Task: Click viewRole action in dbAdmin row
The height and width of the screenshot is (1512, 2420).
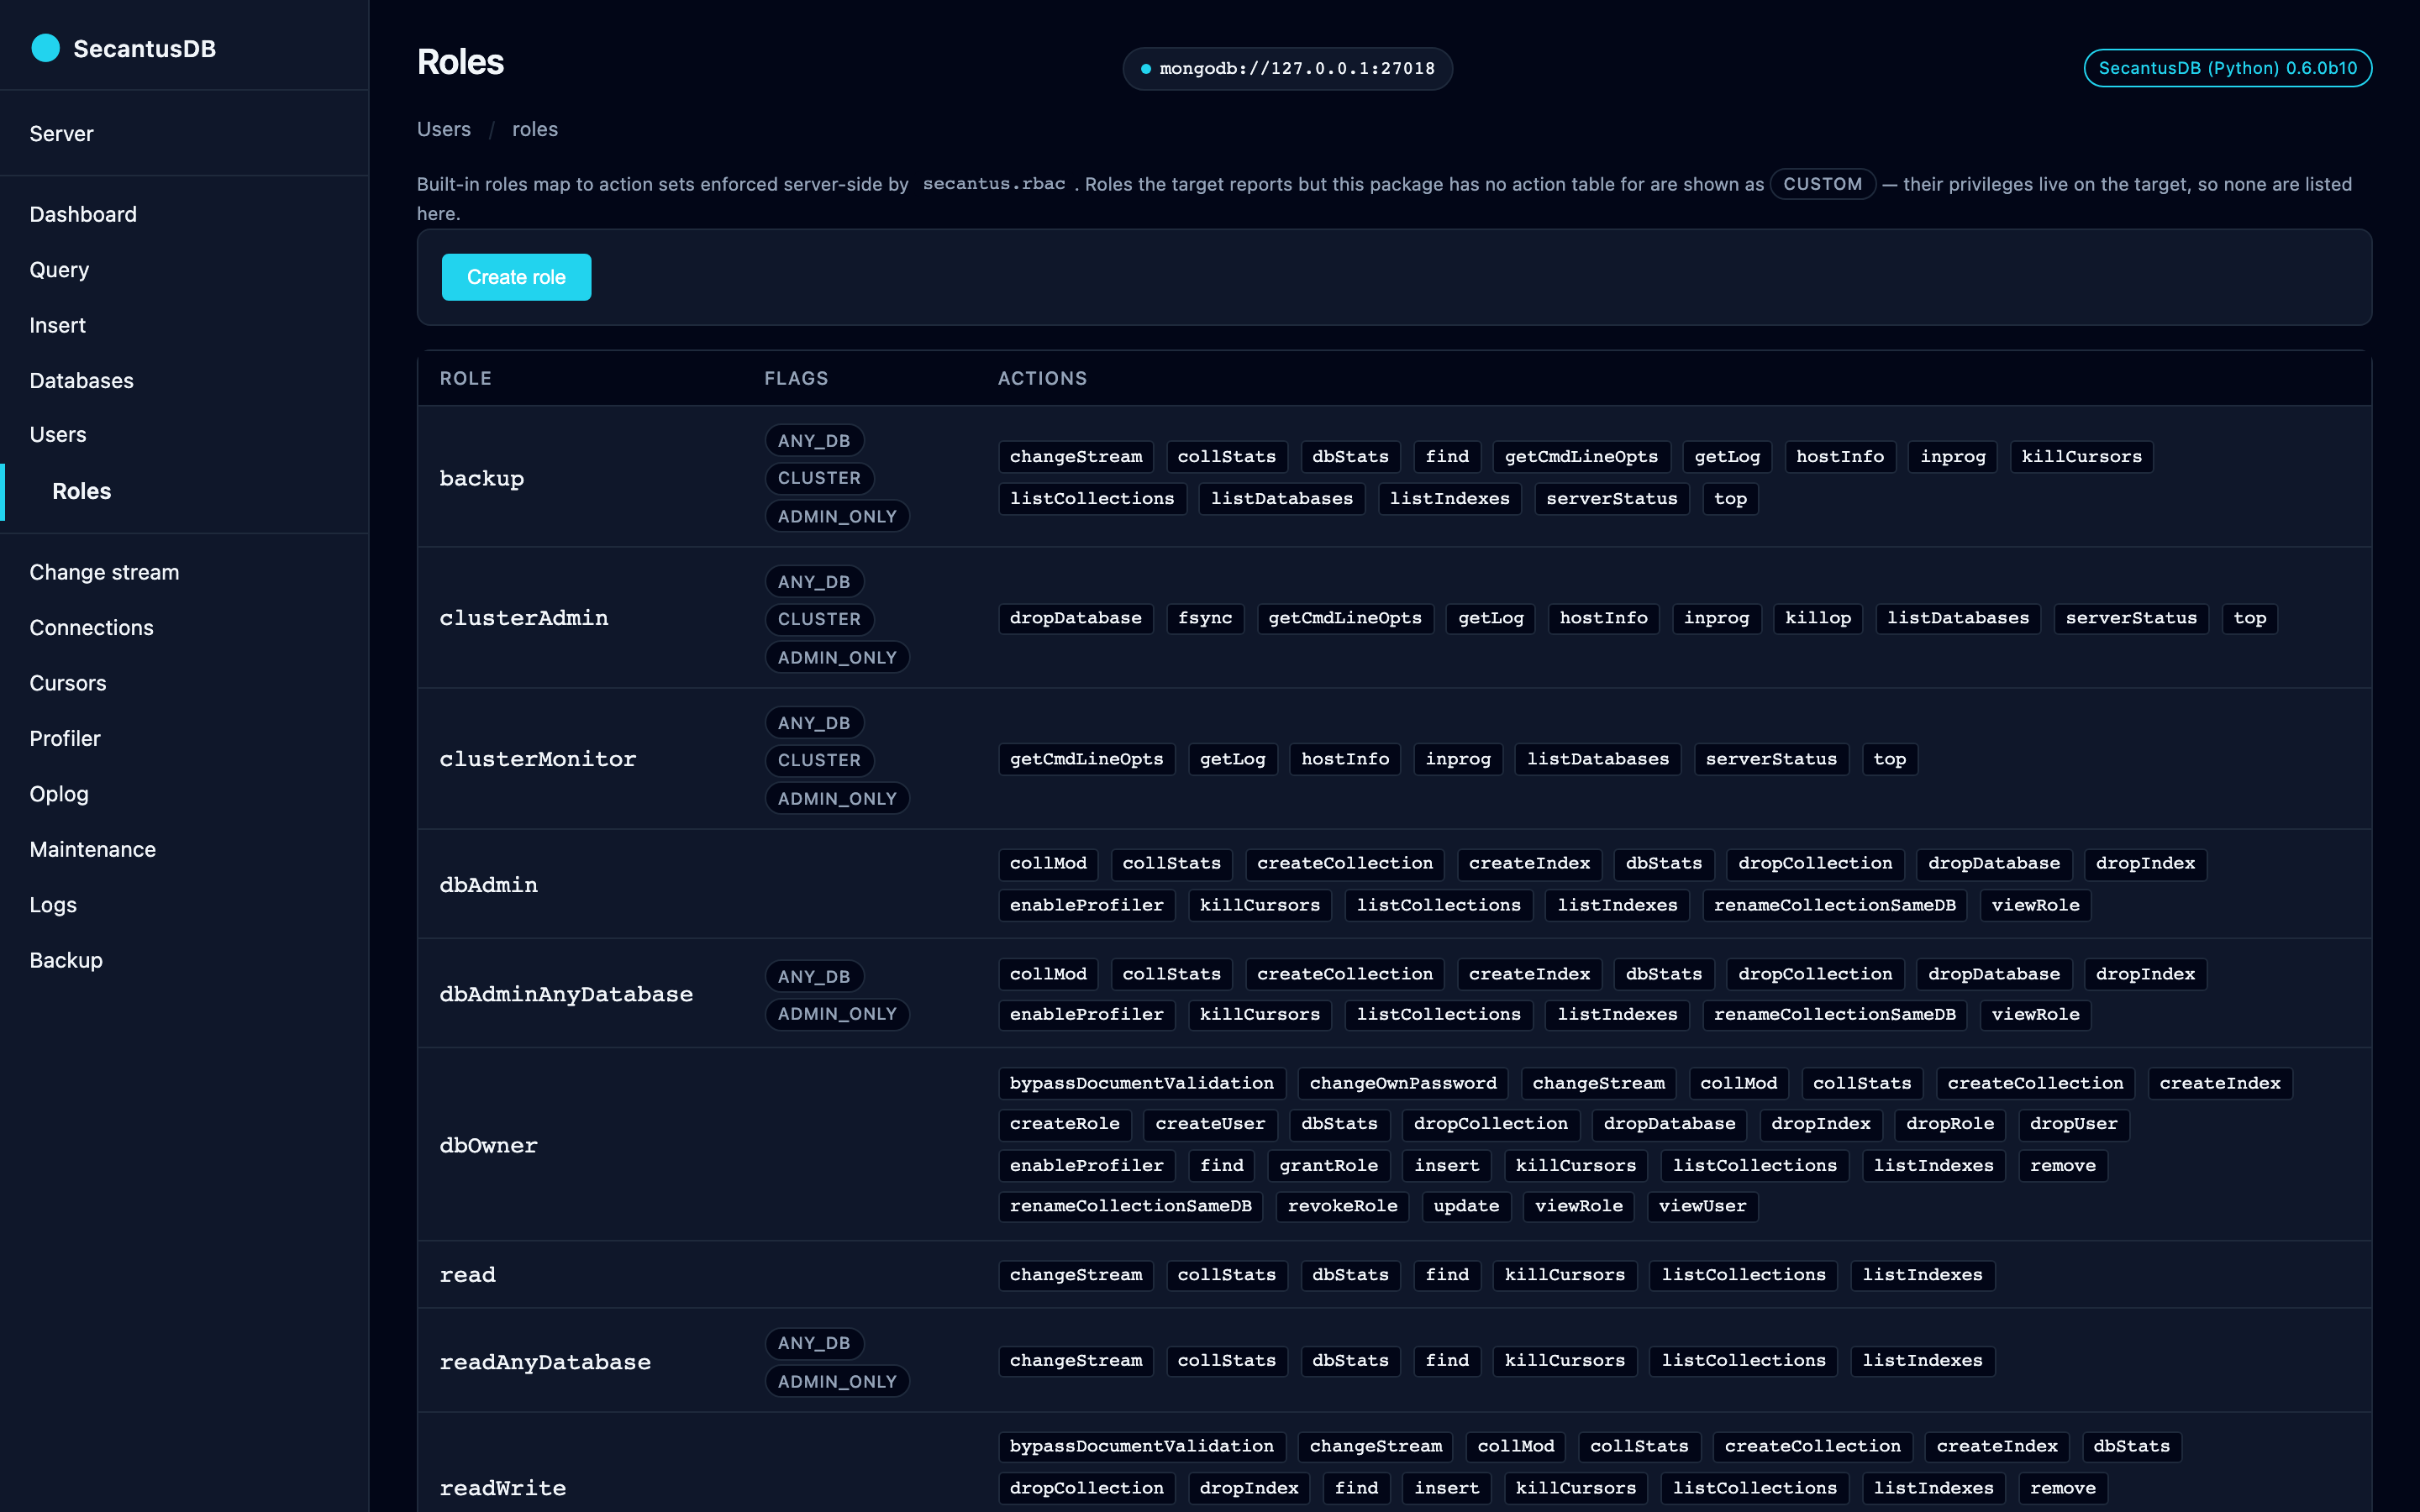Action: tap(2035, 905)
